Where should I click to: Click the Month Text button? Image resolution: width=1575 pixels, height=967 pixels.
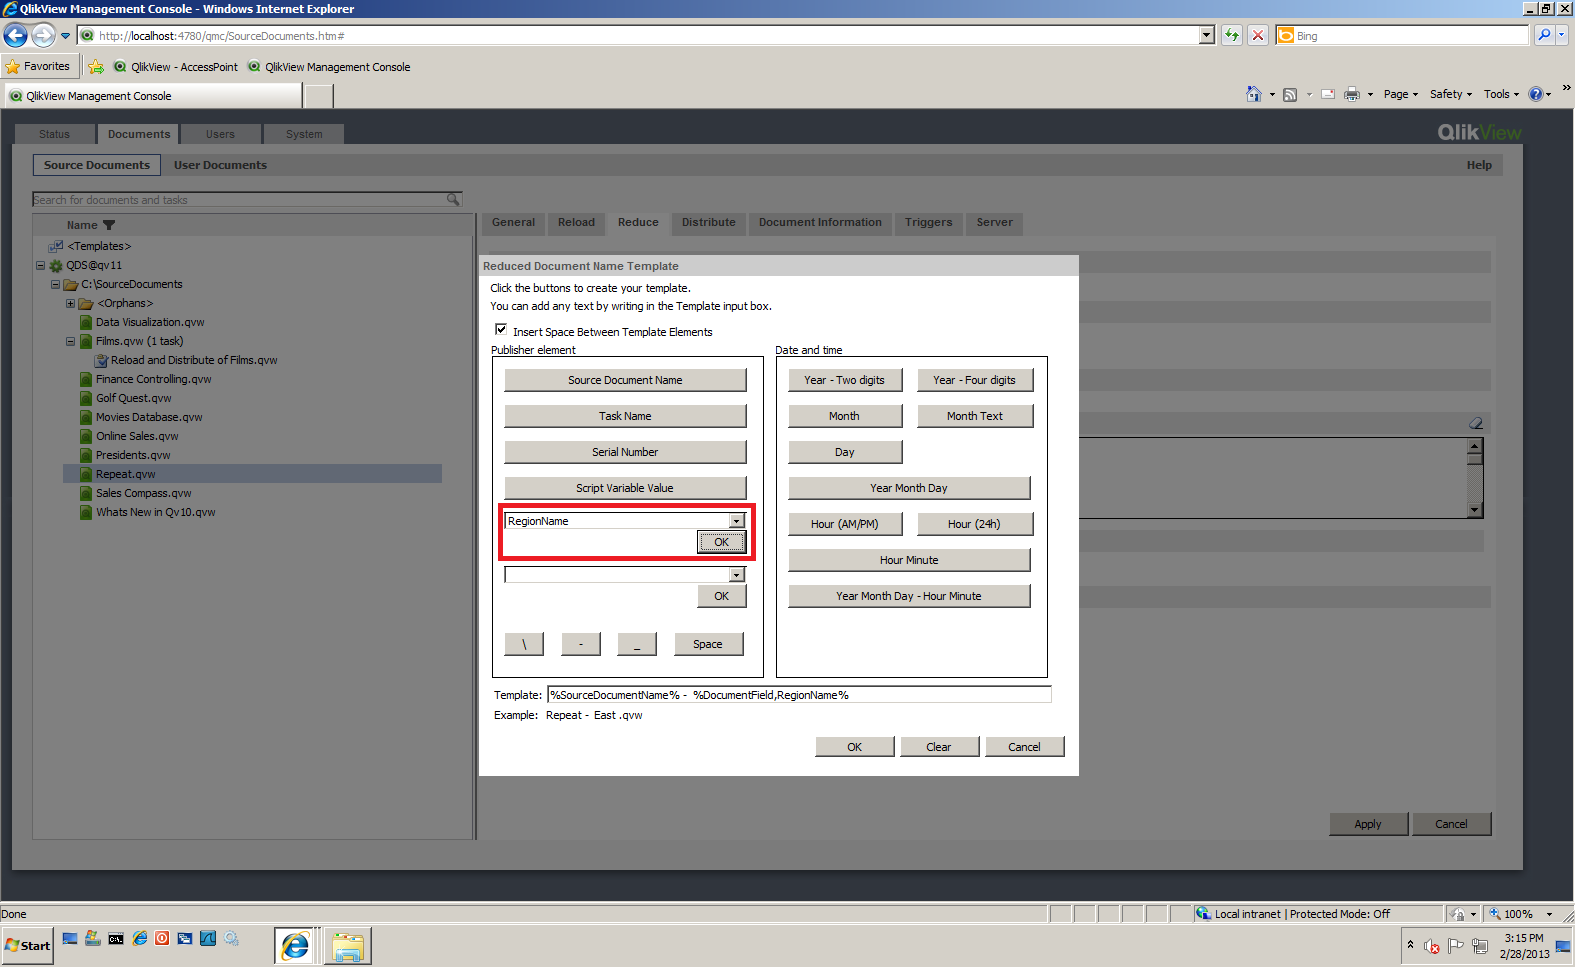coord(975,416)
